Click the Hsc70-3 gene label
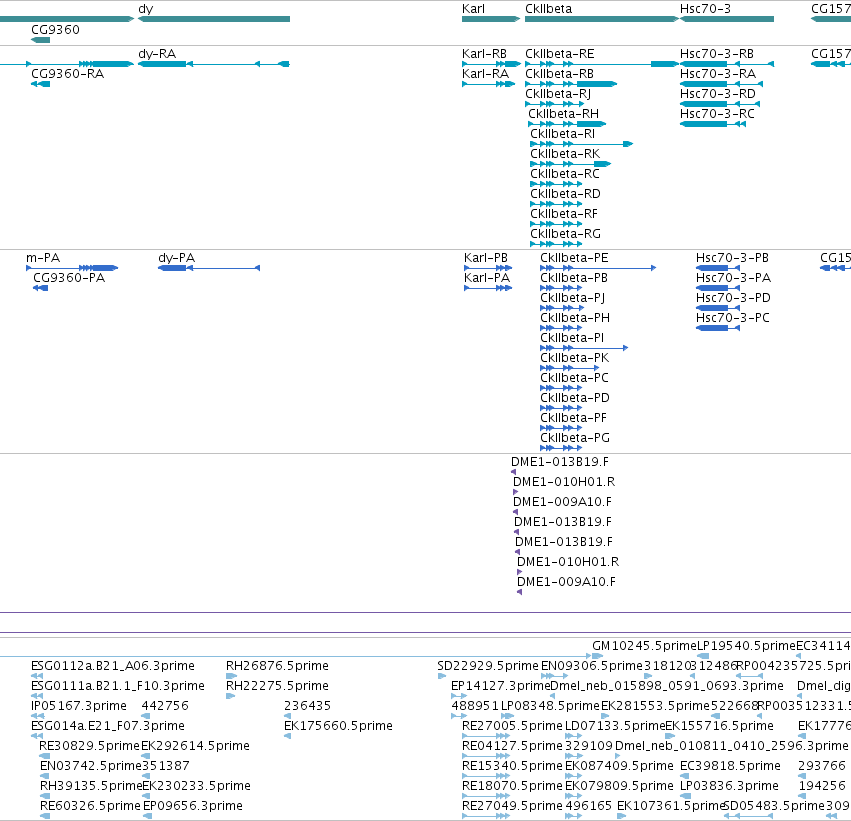Viewport: 851px width, 821px height. (705, 9)
